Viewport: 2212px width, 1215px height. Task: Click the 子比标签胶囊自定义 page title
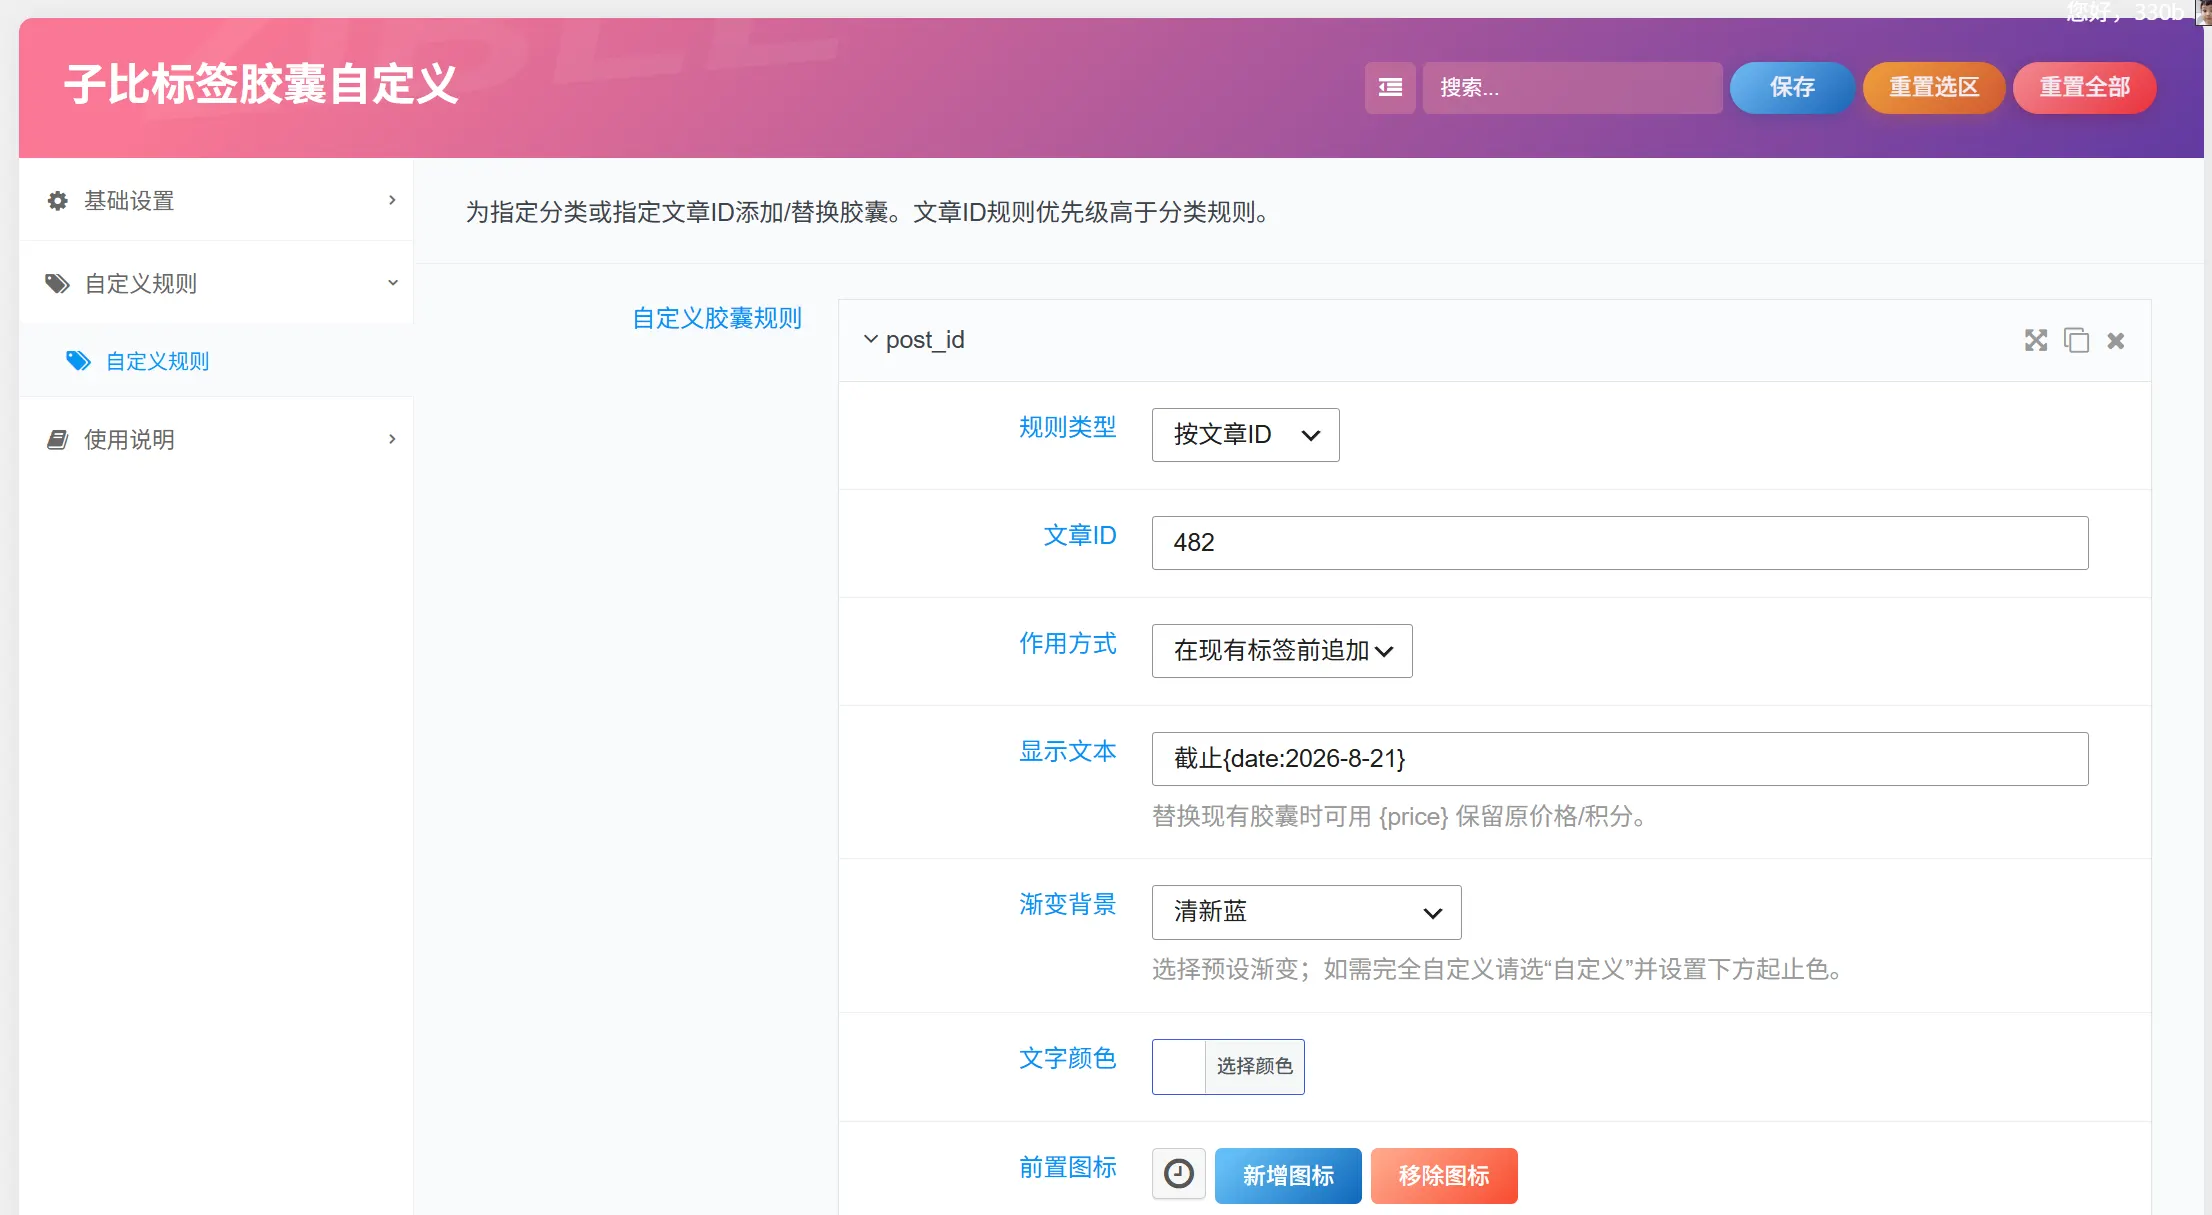click(261, 84)
